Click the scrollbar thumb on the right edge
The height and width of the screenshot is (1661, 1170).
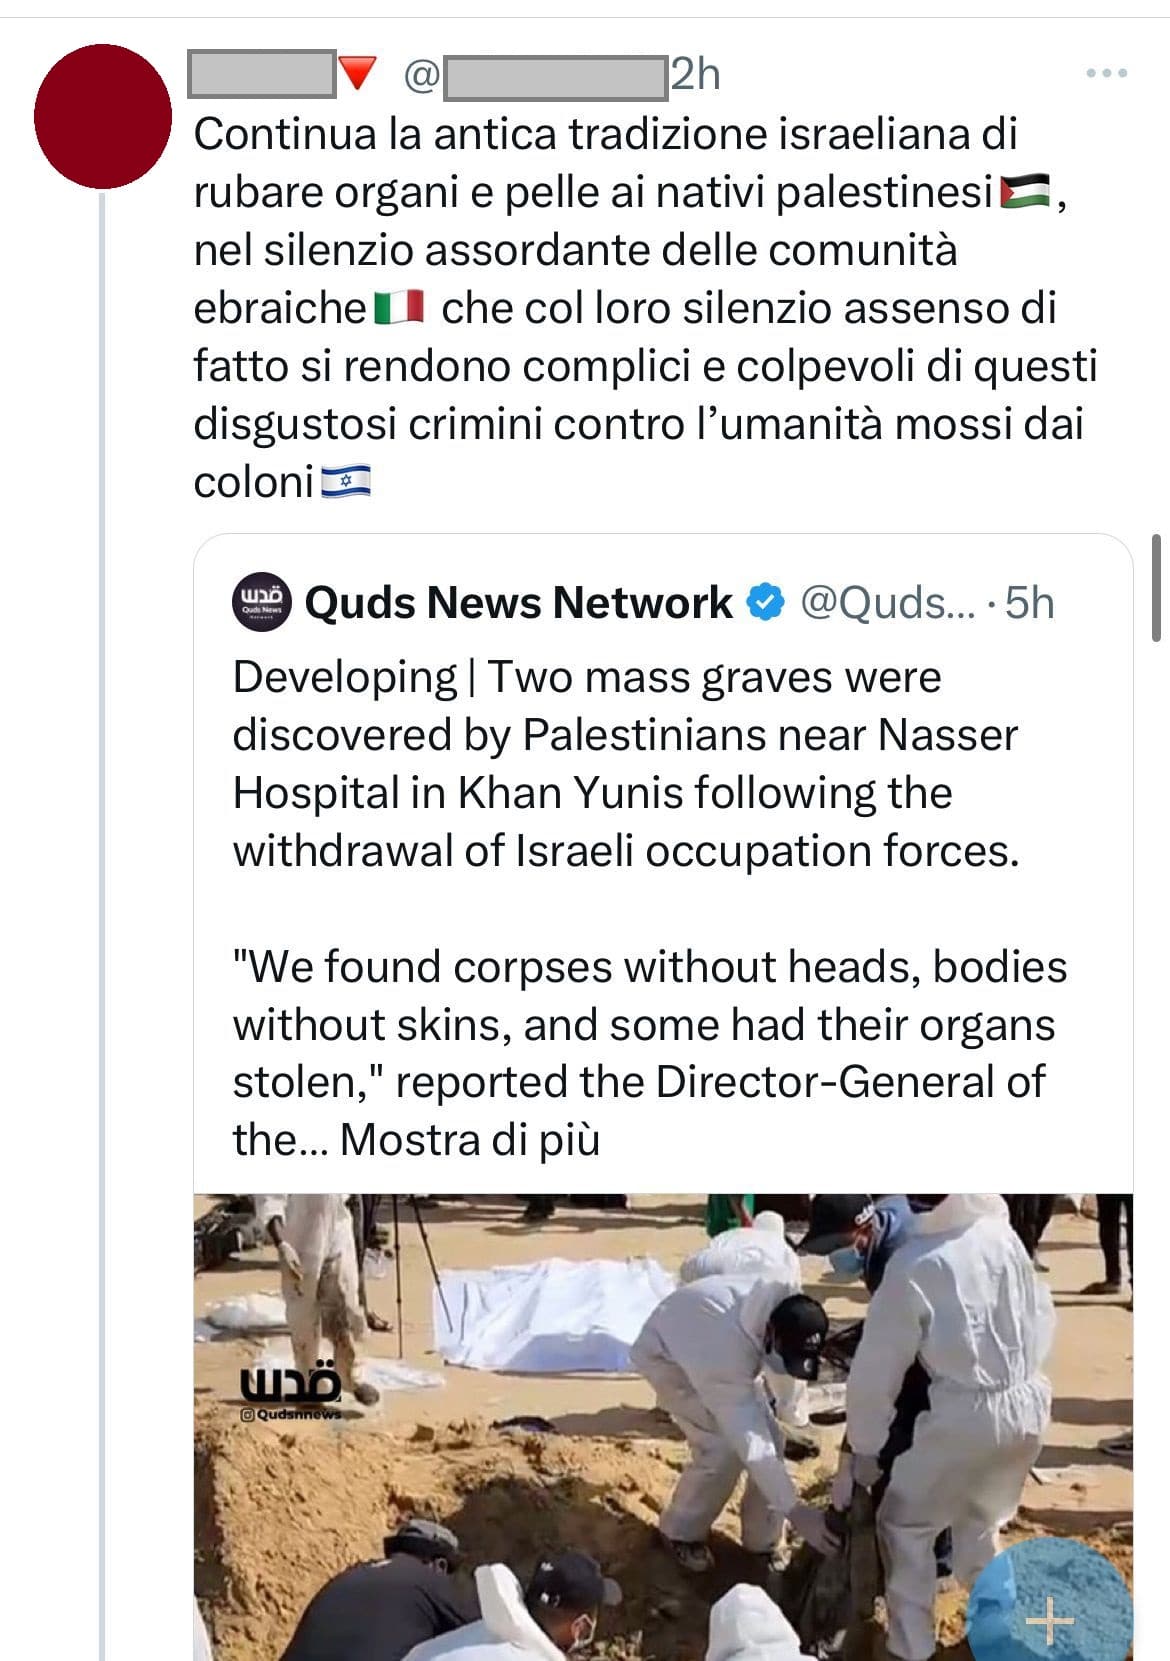point(1157,587)
